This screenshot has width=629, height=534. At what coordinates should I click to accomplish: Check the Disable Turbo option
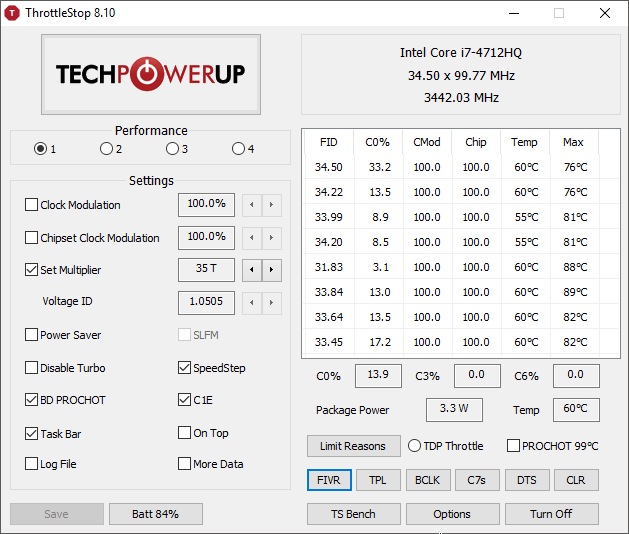click(x=31, y=368)
